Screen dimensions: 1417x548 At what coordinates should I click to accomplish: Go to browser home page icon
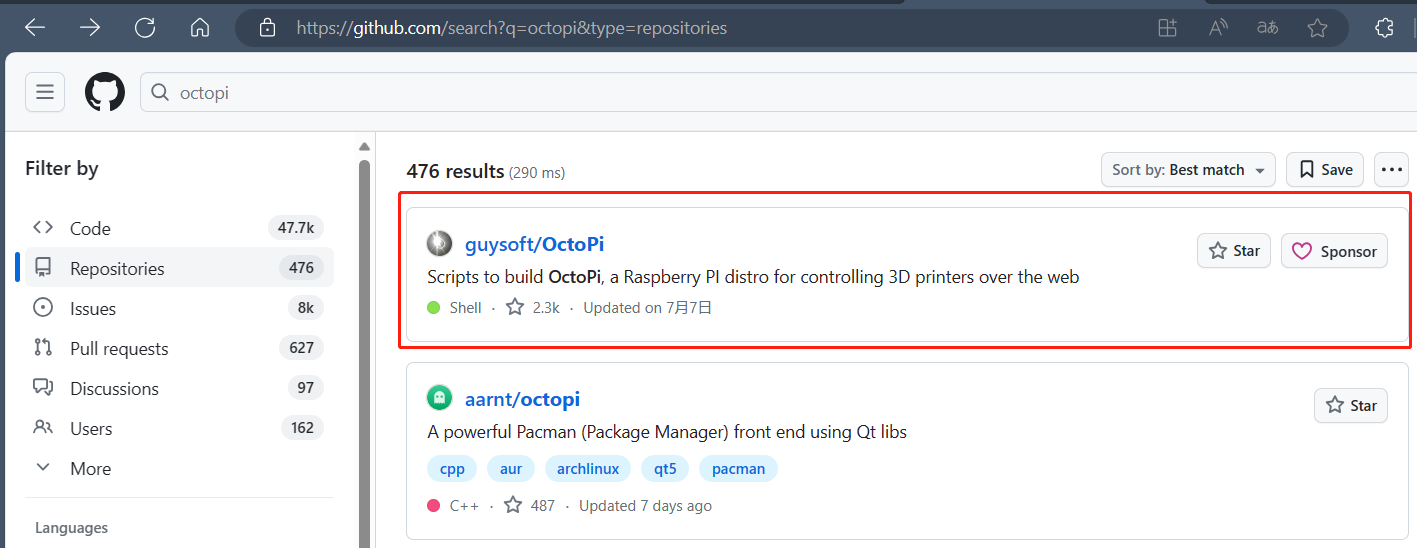[200, 28]
